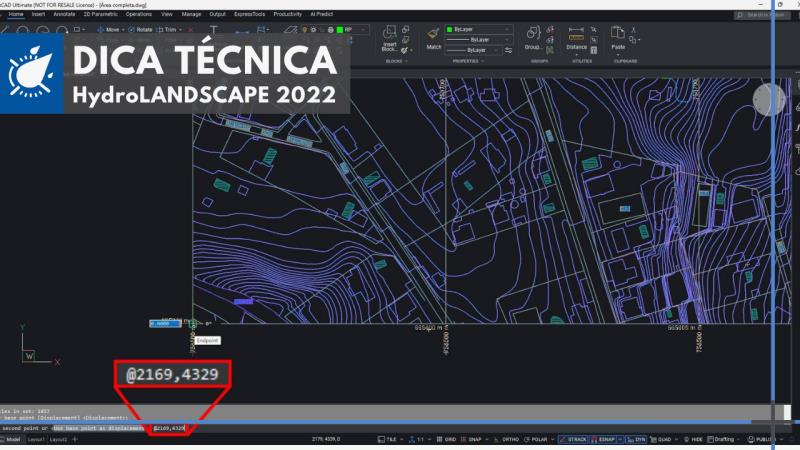
Task: Click the Cut scissors icon
Action: coord(633,30)
